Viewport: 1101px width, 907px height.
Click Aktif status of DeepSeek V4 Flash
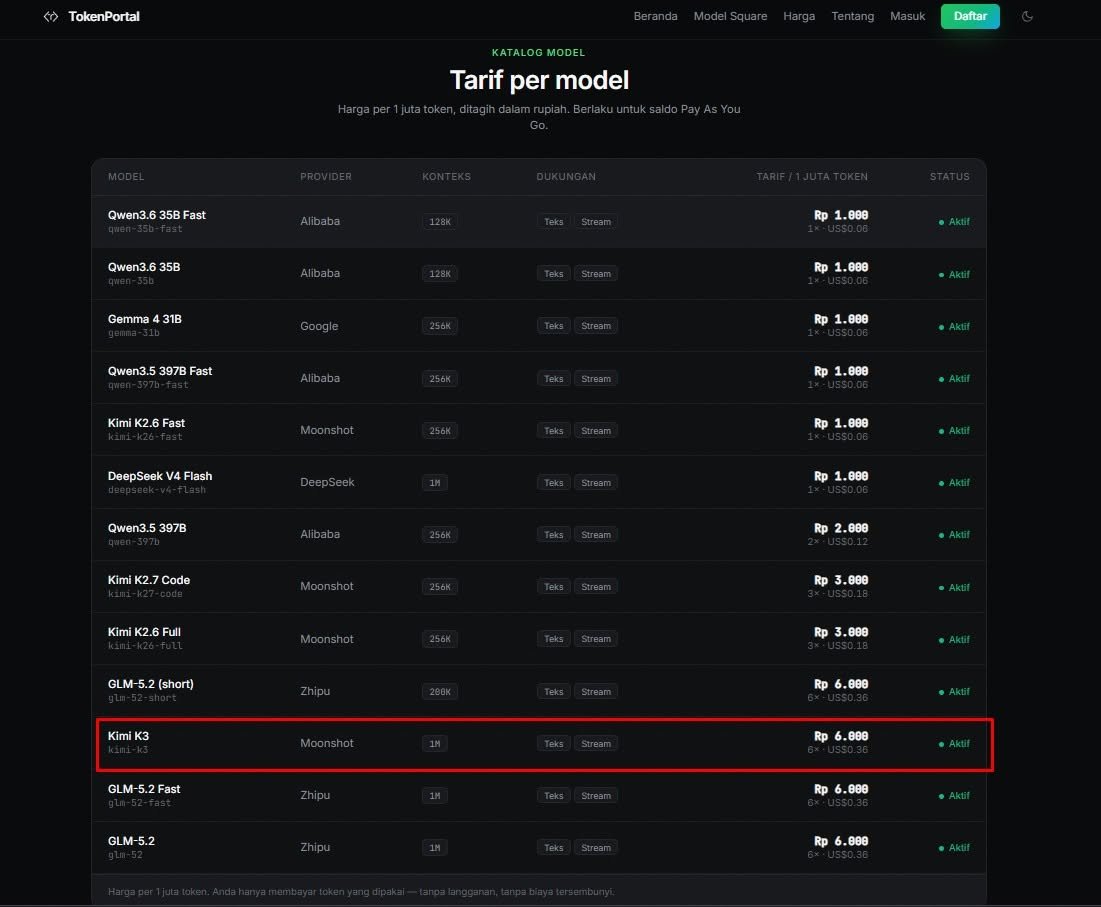click(954, 483)
